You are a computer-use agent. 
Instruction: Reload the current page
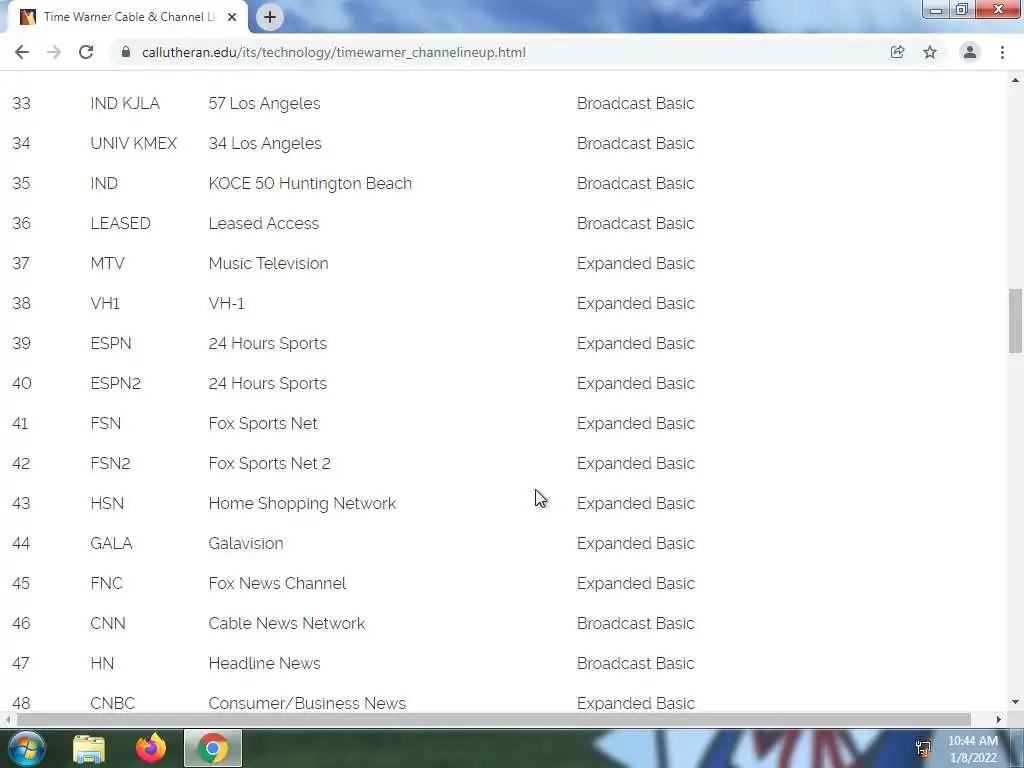click(x=86, y=52)
